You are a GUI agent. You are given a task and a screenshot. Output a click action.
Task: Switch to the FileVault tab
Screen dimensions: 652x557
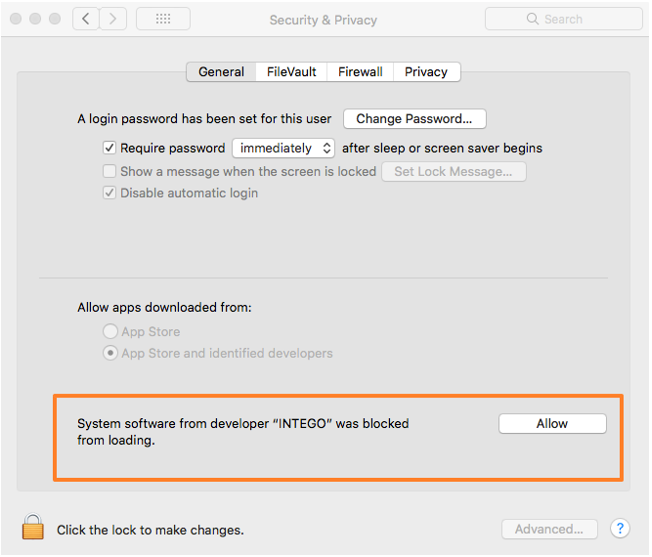291,72
